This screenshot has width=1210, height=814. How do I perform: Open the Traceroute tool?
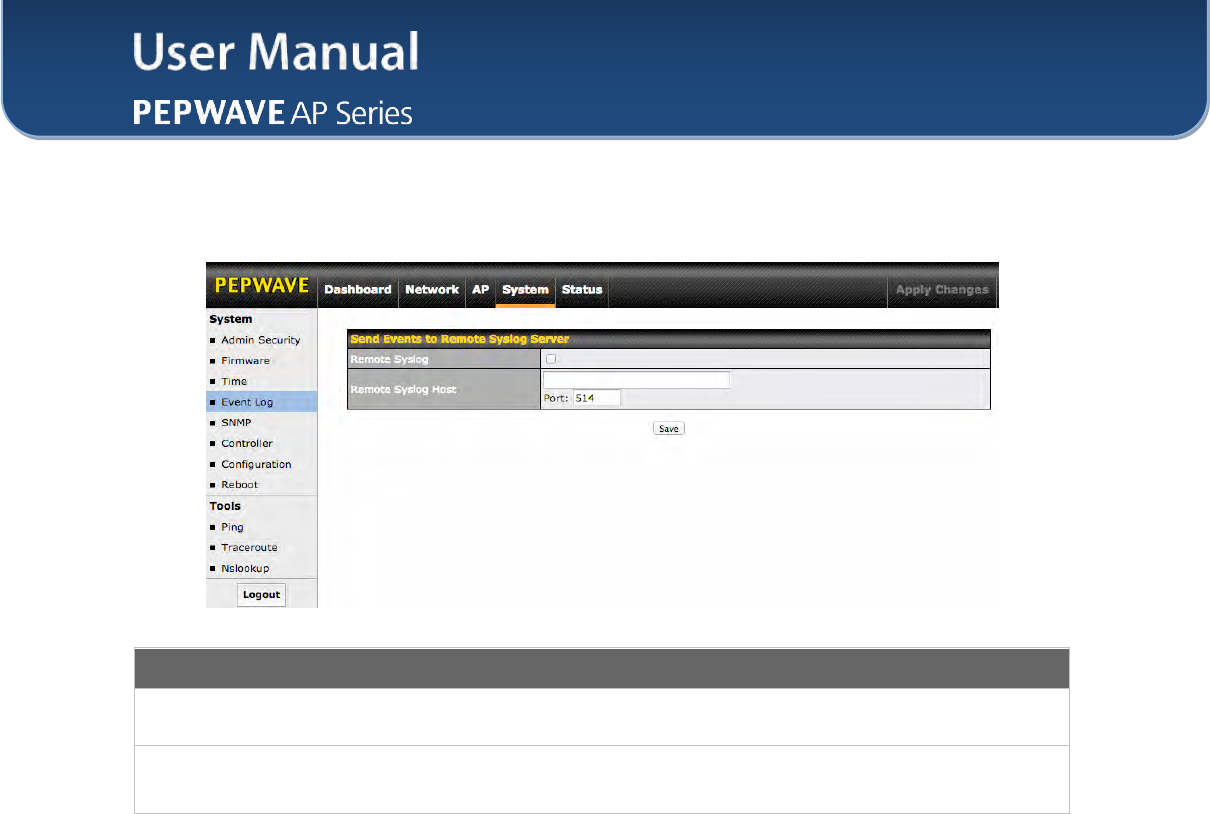[x=250, y=547]
